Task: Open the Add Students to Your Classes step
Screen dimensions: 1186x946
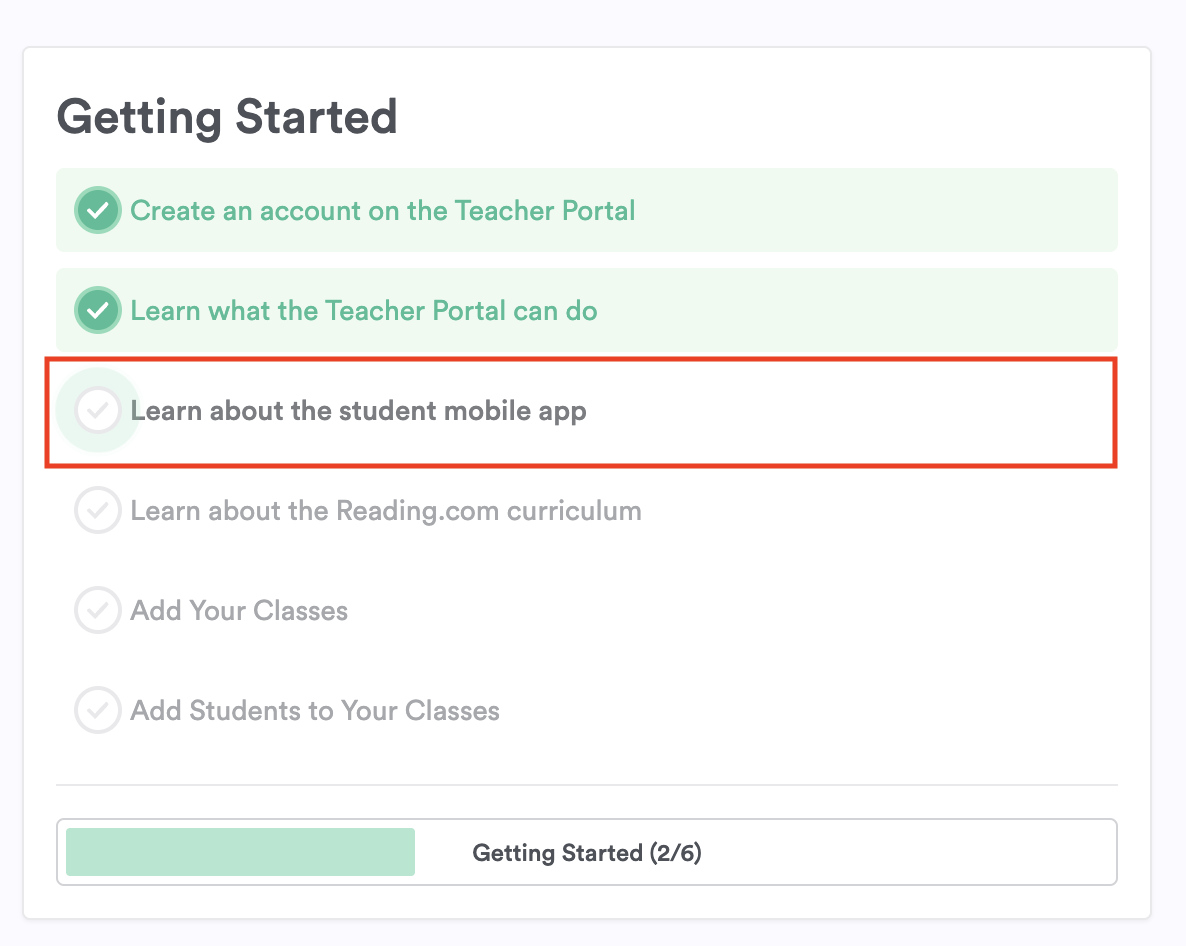Action: pos(315,711)
